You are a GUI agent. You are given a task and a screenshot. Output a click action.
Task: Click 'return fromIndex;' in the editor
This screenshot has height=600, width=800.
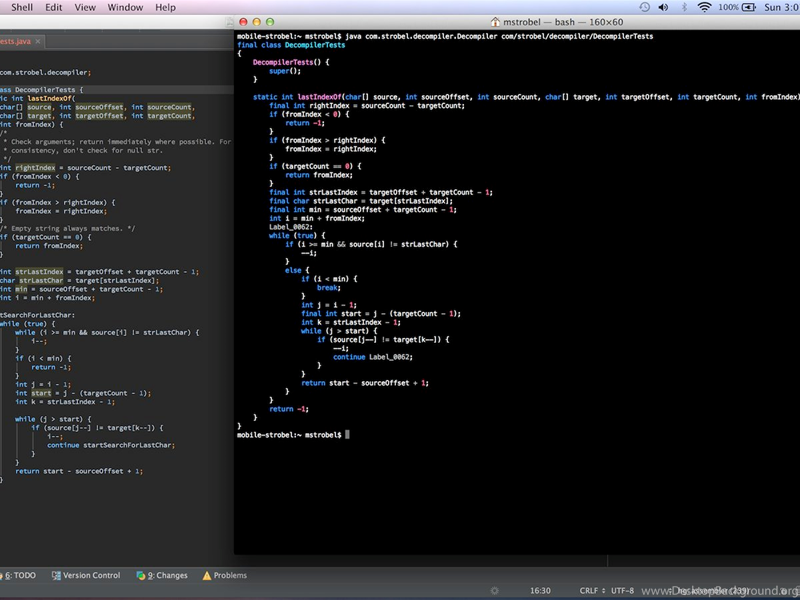[49, 246]
